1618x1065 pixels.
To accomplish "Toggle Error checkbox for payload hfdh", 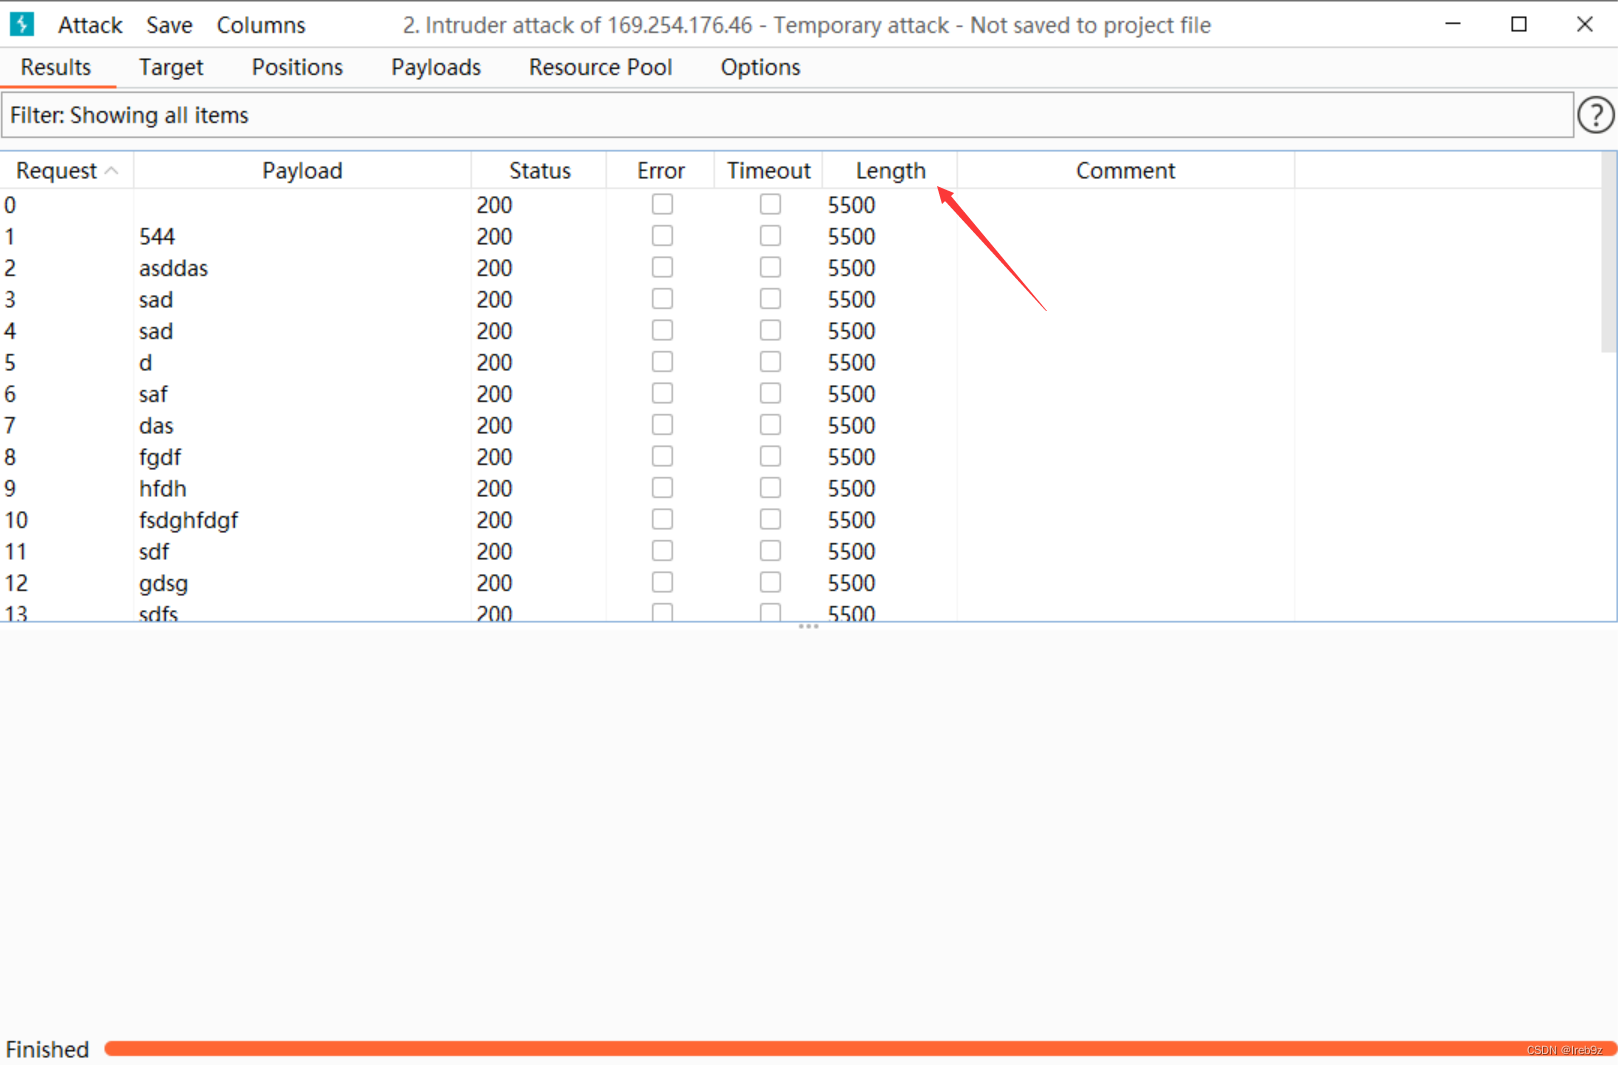I will 662,488.
